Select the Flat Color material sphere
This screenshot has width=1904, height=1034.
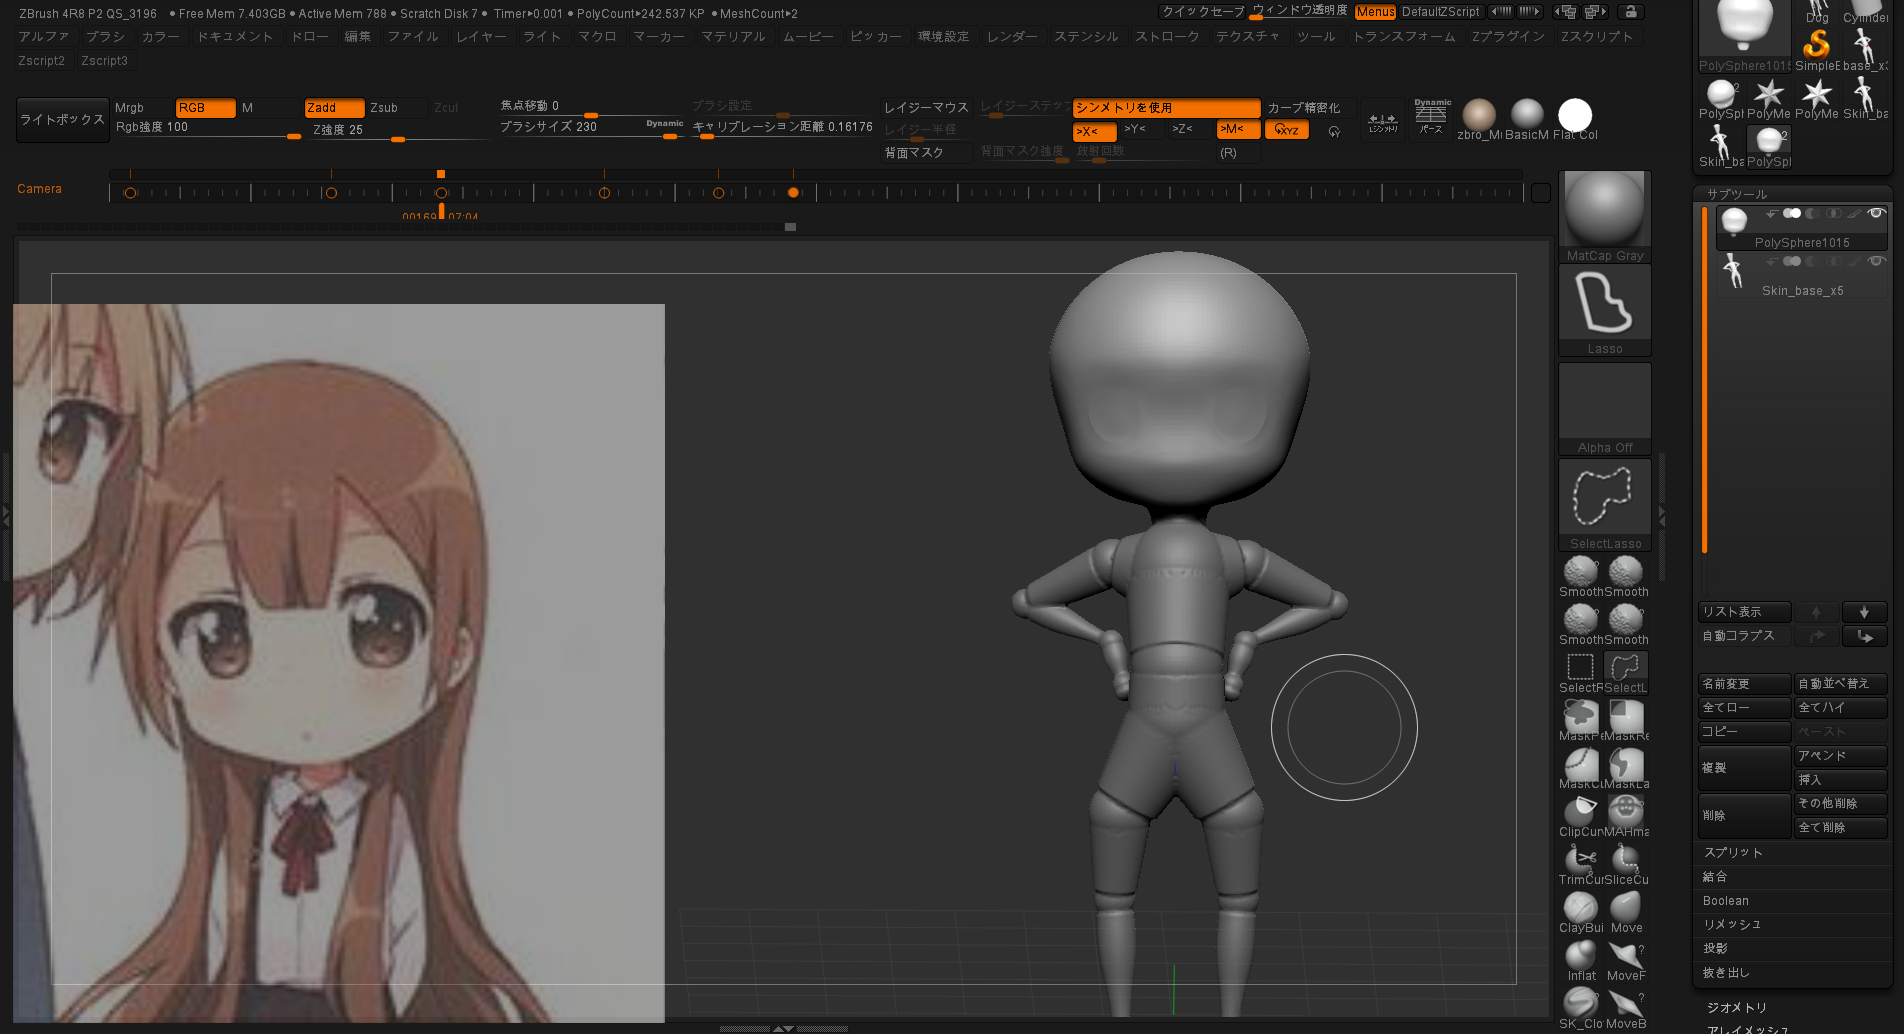[1574, 116]
